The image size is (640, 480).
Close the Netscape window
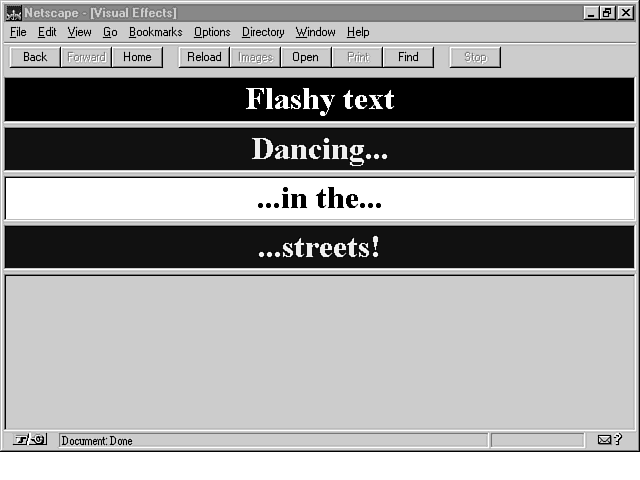tap(625, 13)
